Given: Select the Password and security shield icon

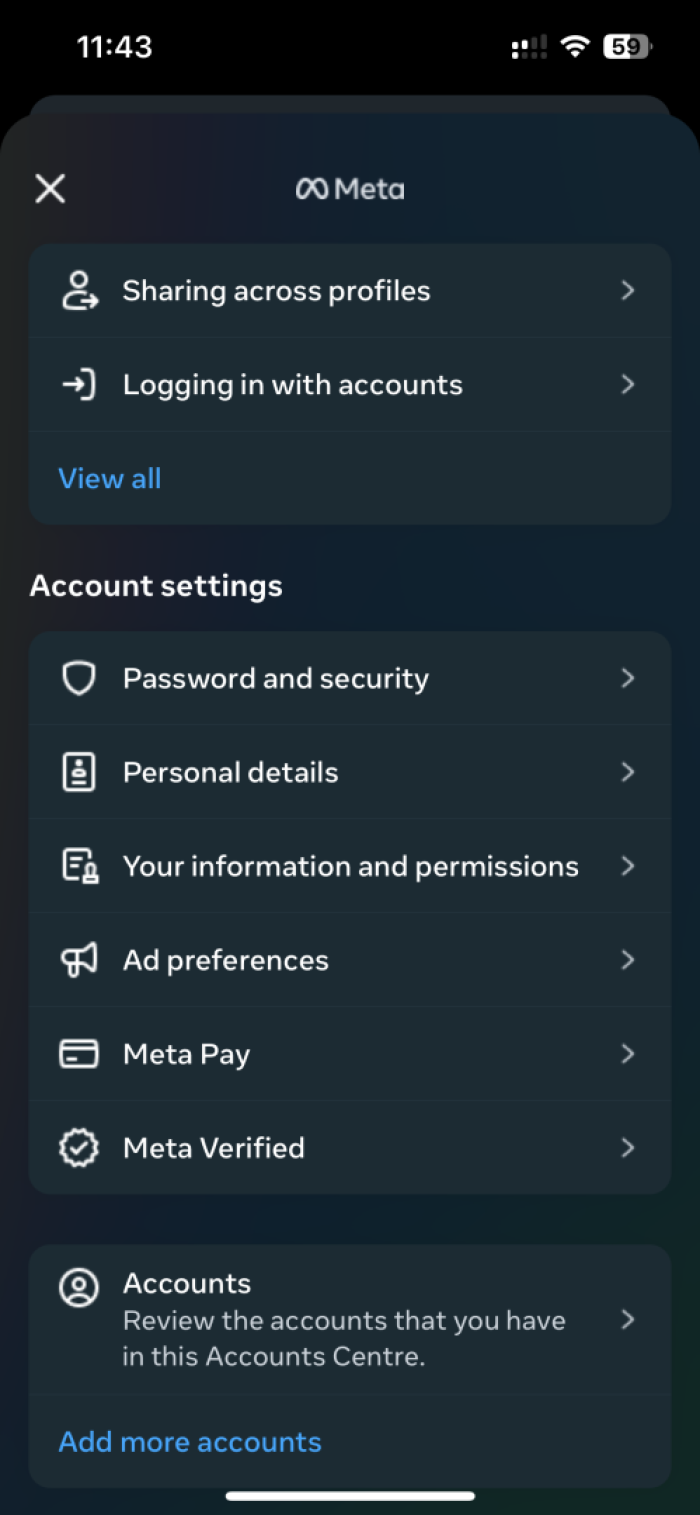Looking at the screenshot, I should click(x=79, y=678).
